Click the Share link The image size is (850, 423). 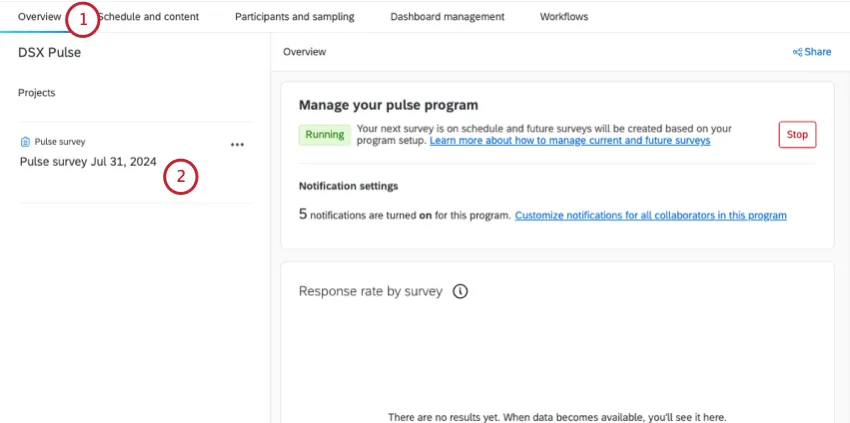pyautogui.click(x=812, y=52)
